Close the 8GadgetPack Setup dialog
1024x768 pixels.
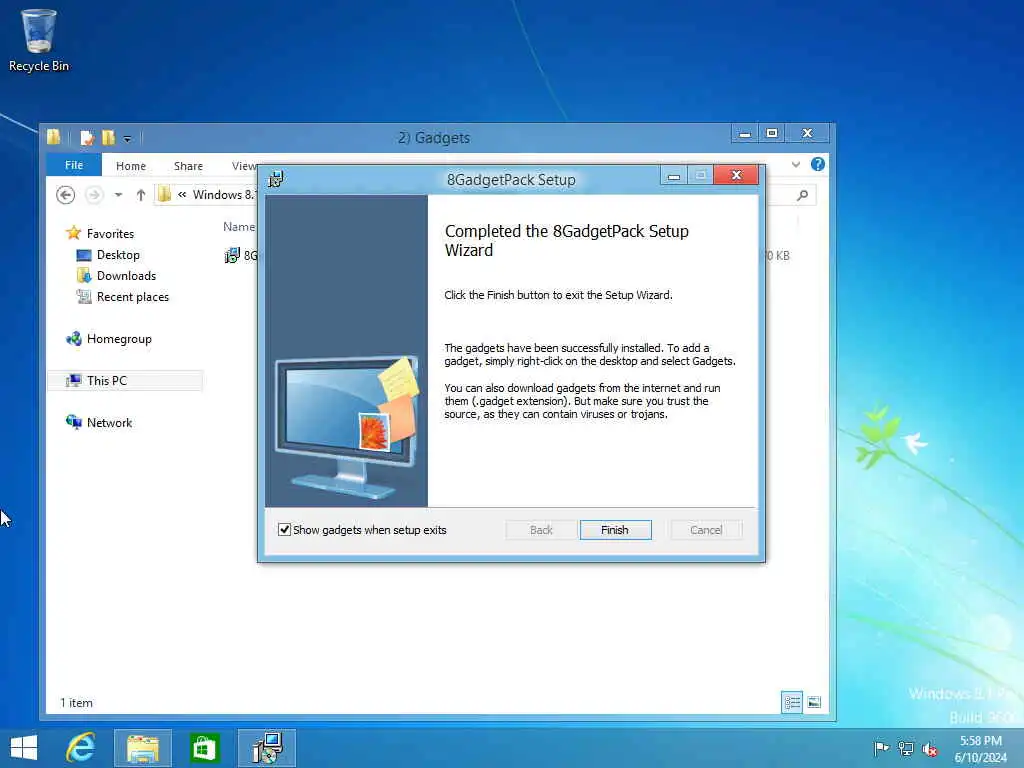coord(736,175)
